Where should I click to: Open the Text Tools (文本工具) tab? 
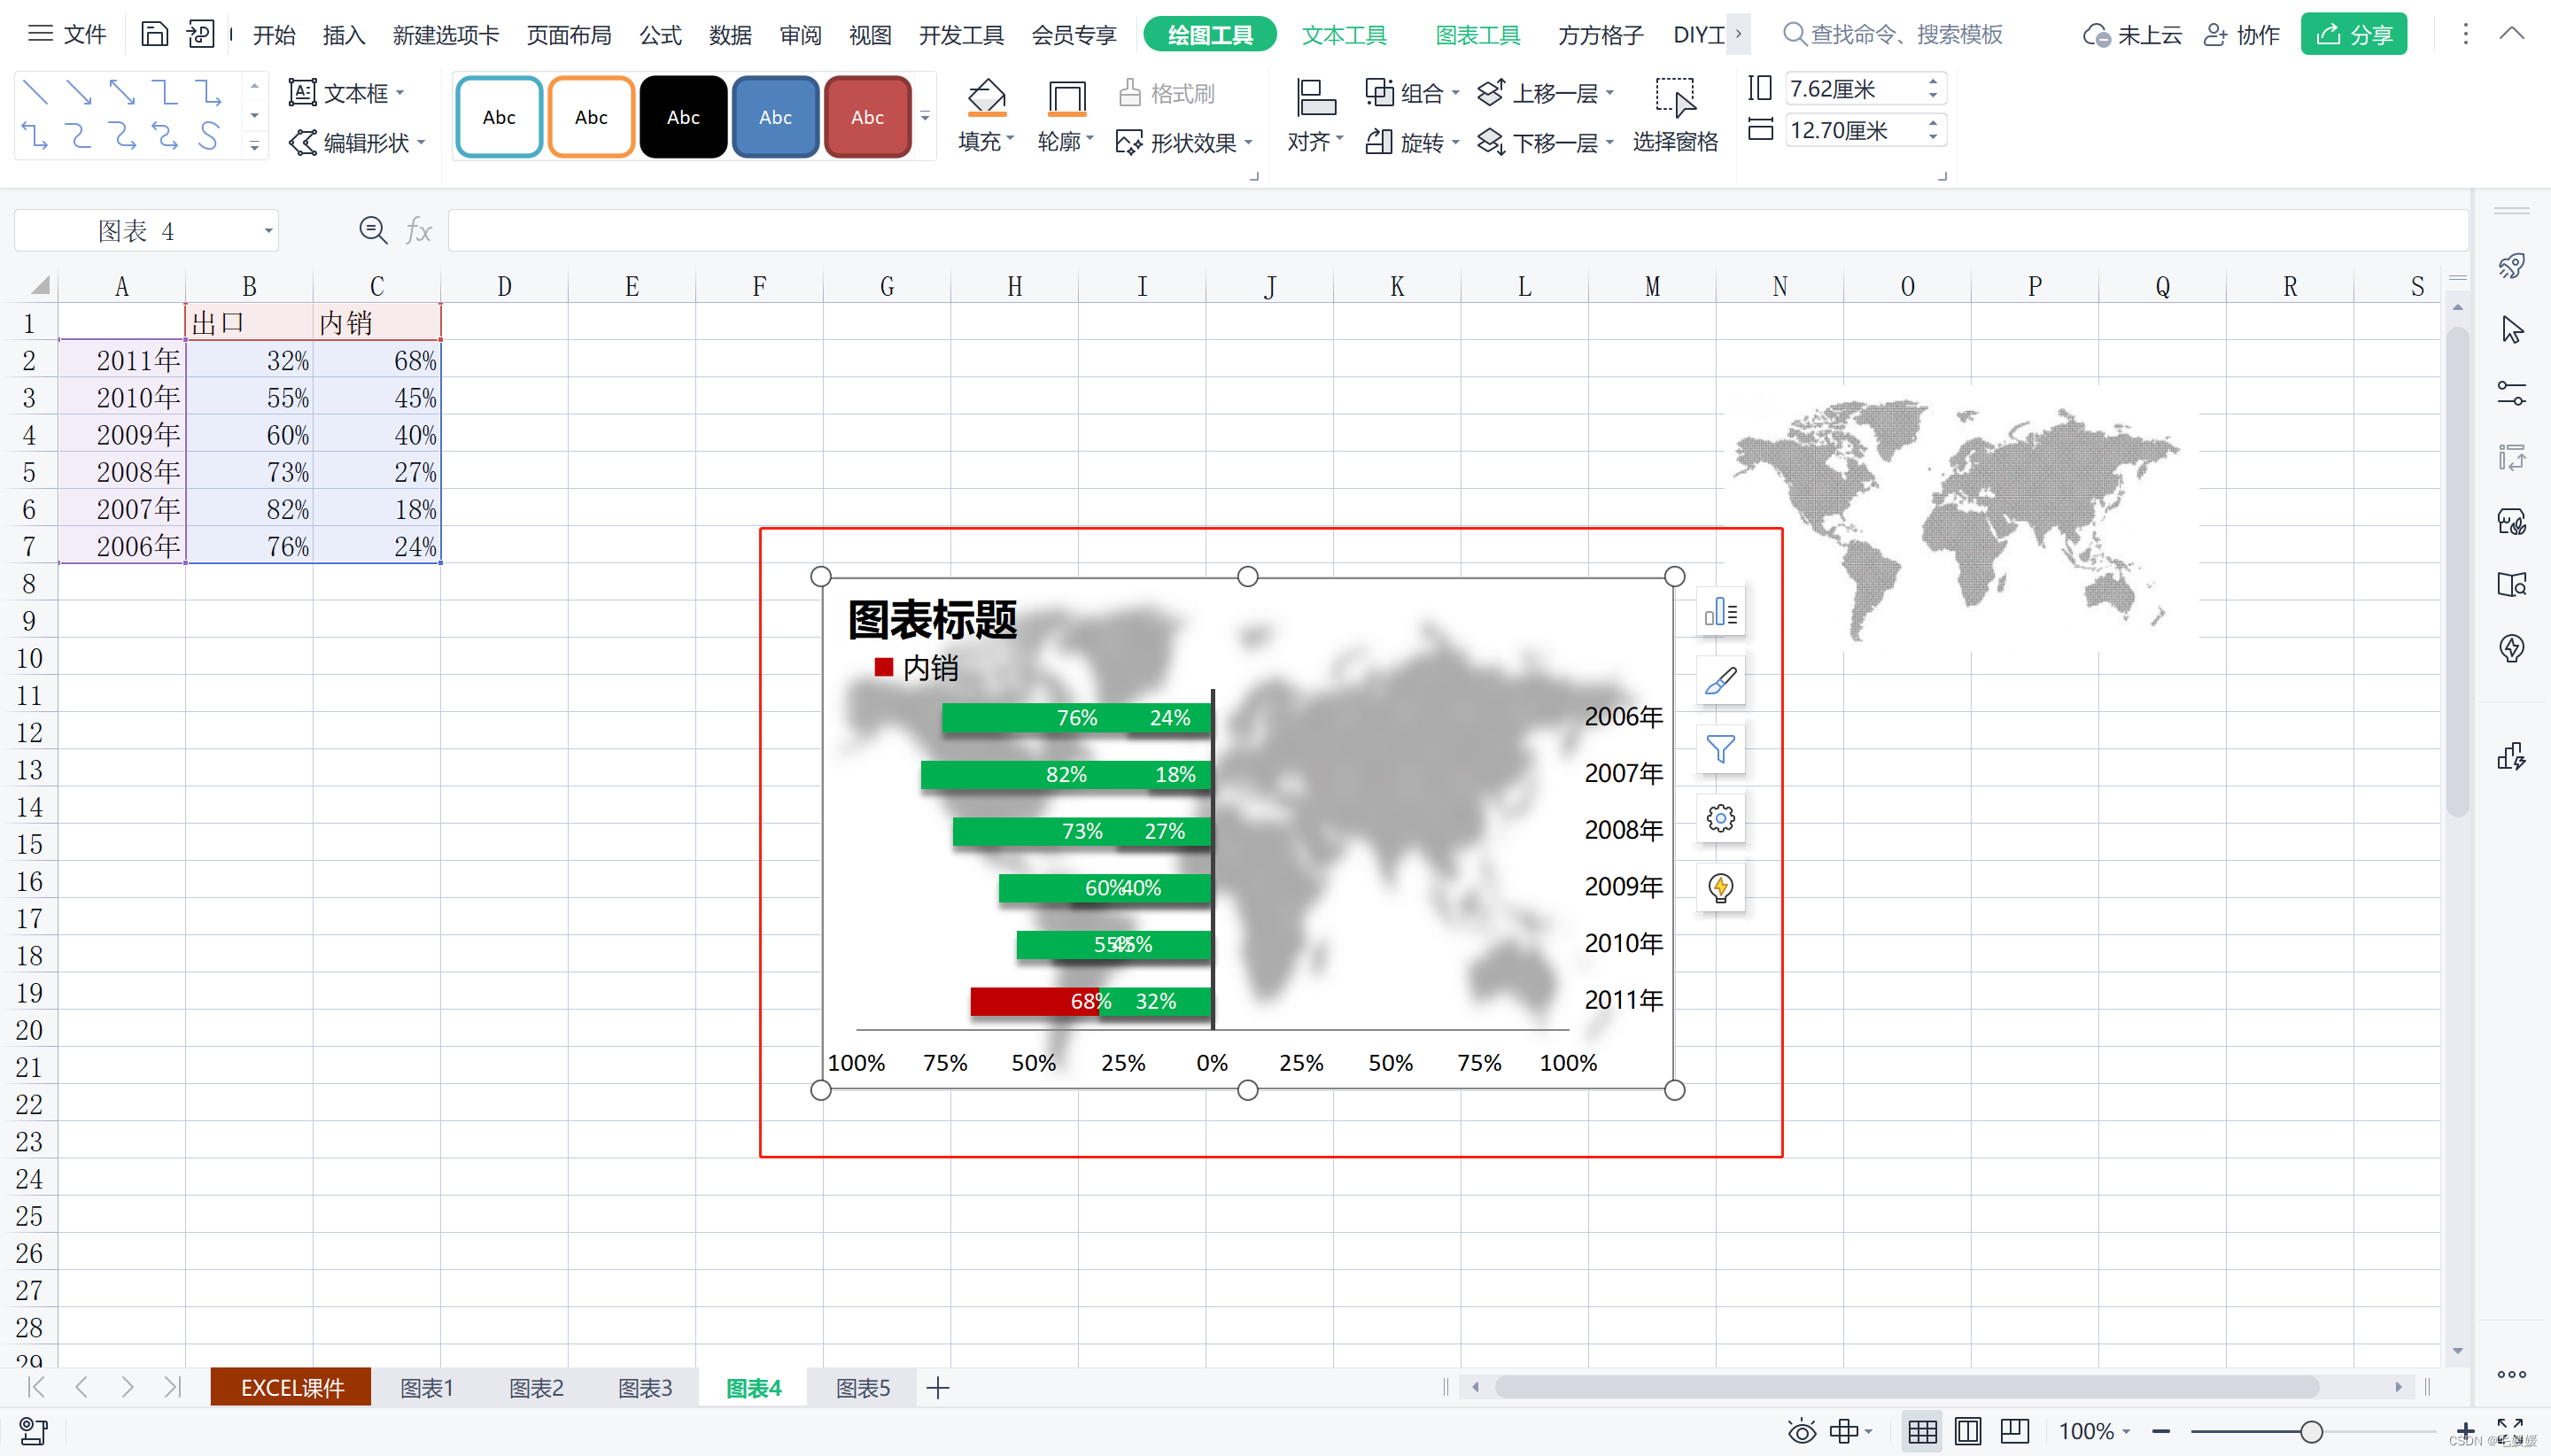pyautogui.click(x=1344, y=35)
